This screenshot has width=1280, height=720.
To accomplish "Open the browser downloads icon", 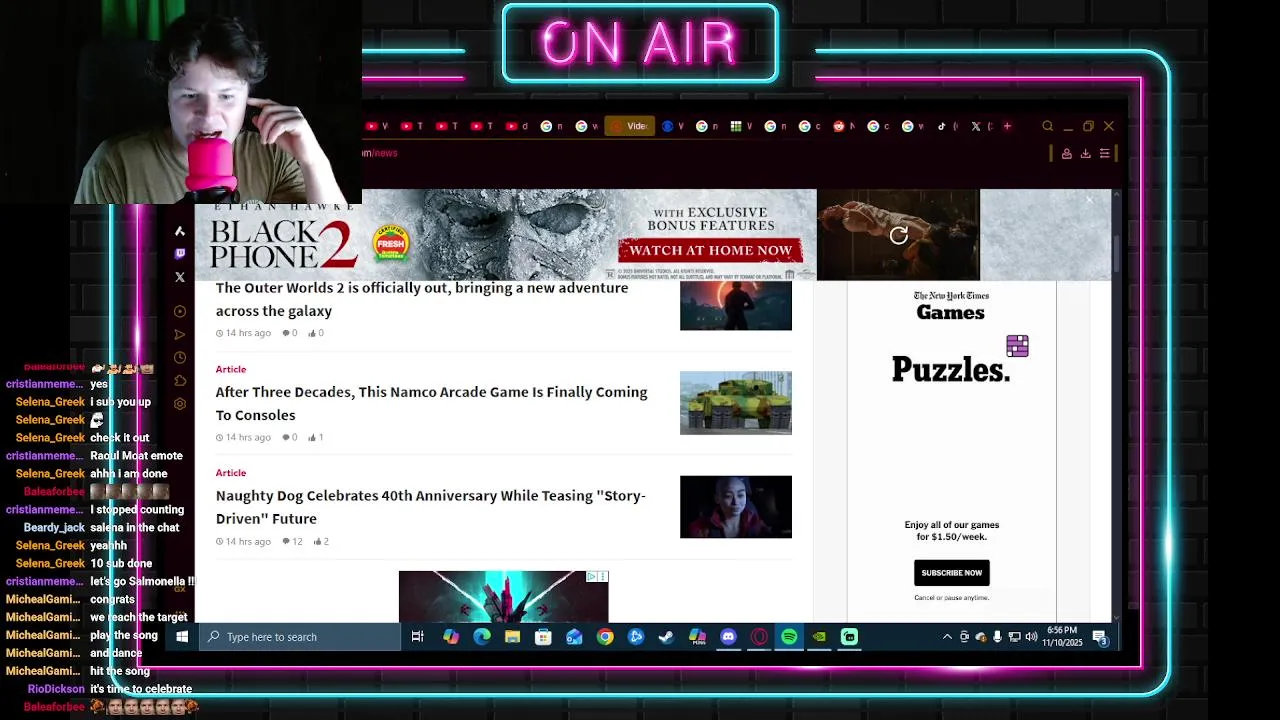I will 1085,153.
